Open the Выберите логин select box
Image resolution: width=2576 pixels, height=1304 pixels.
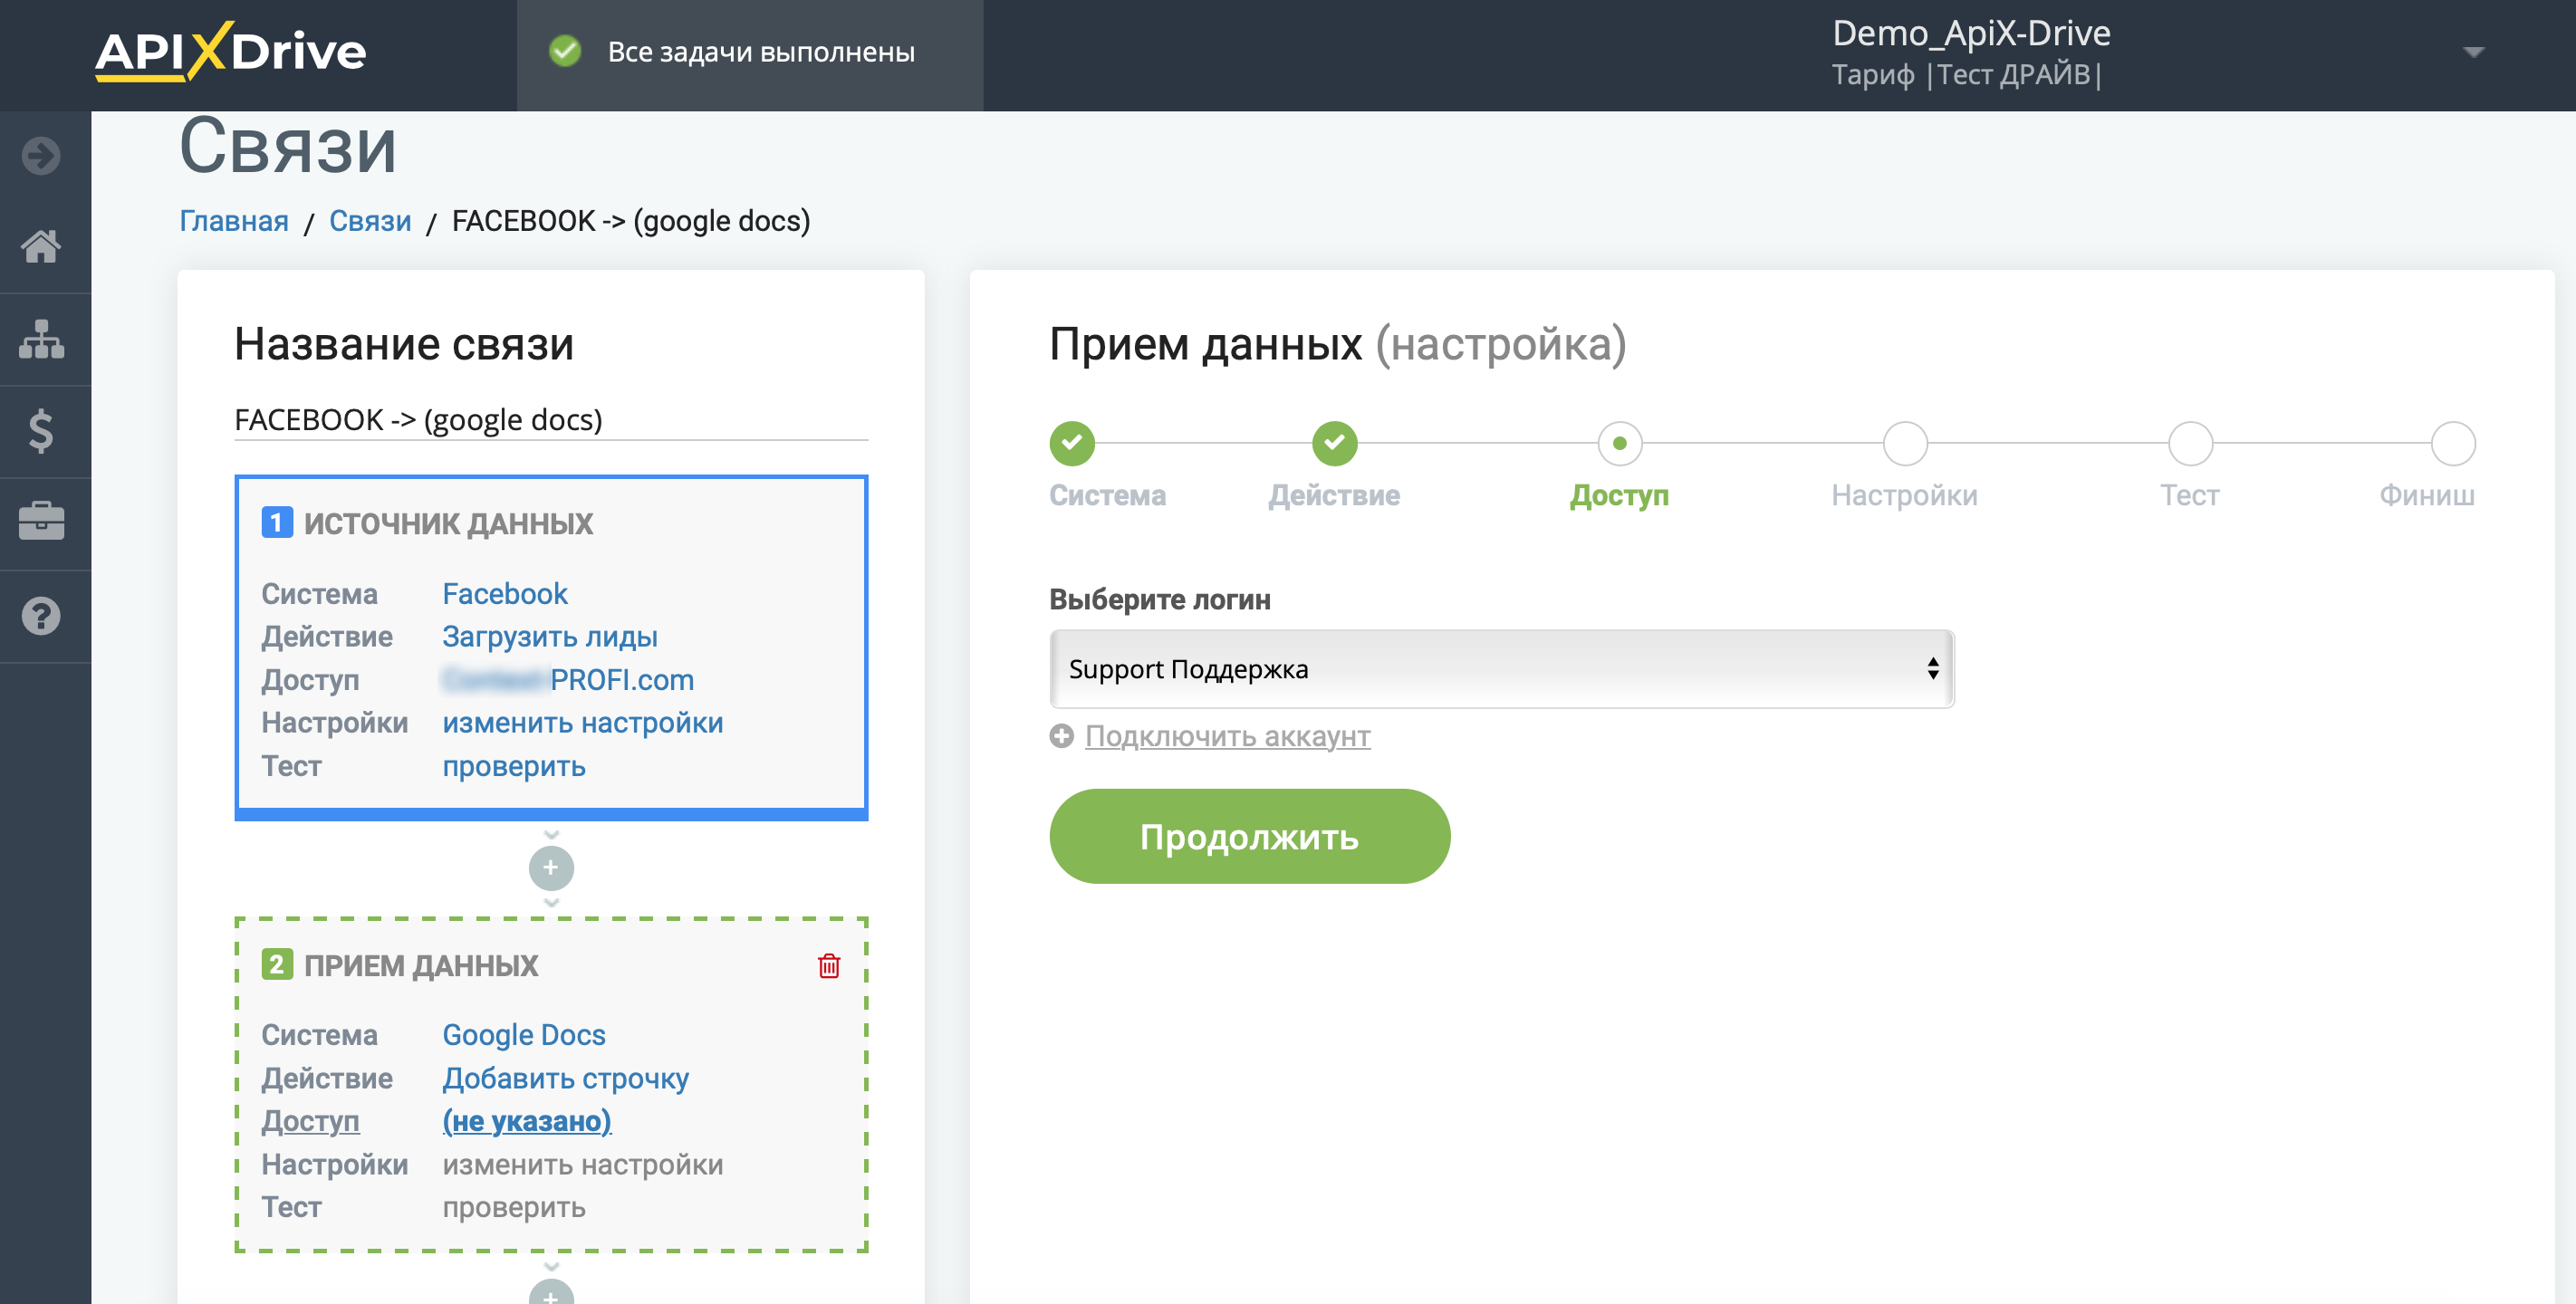[1501, 669]
